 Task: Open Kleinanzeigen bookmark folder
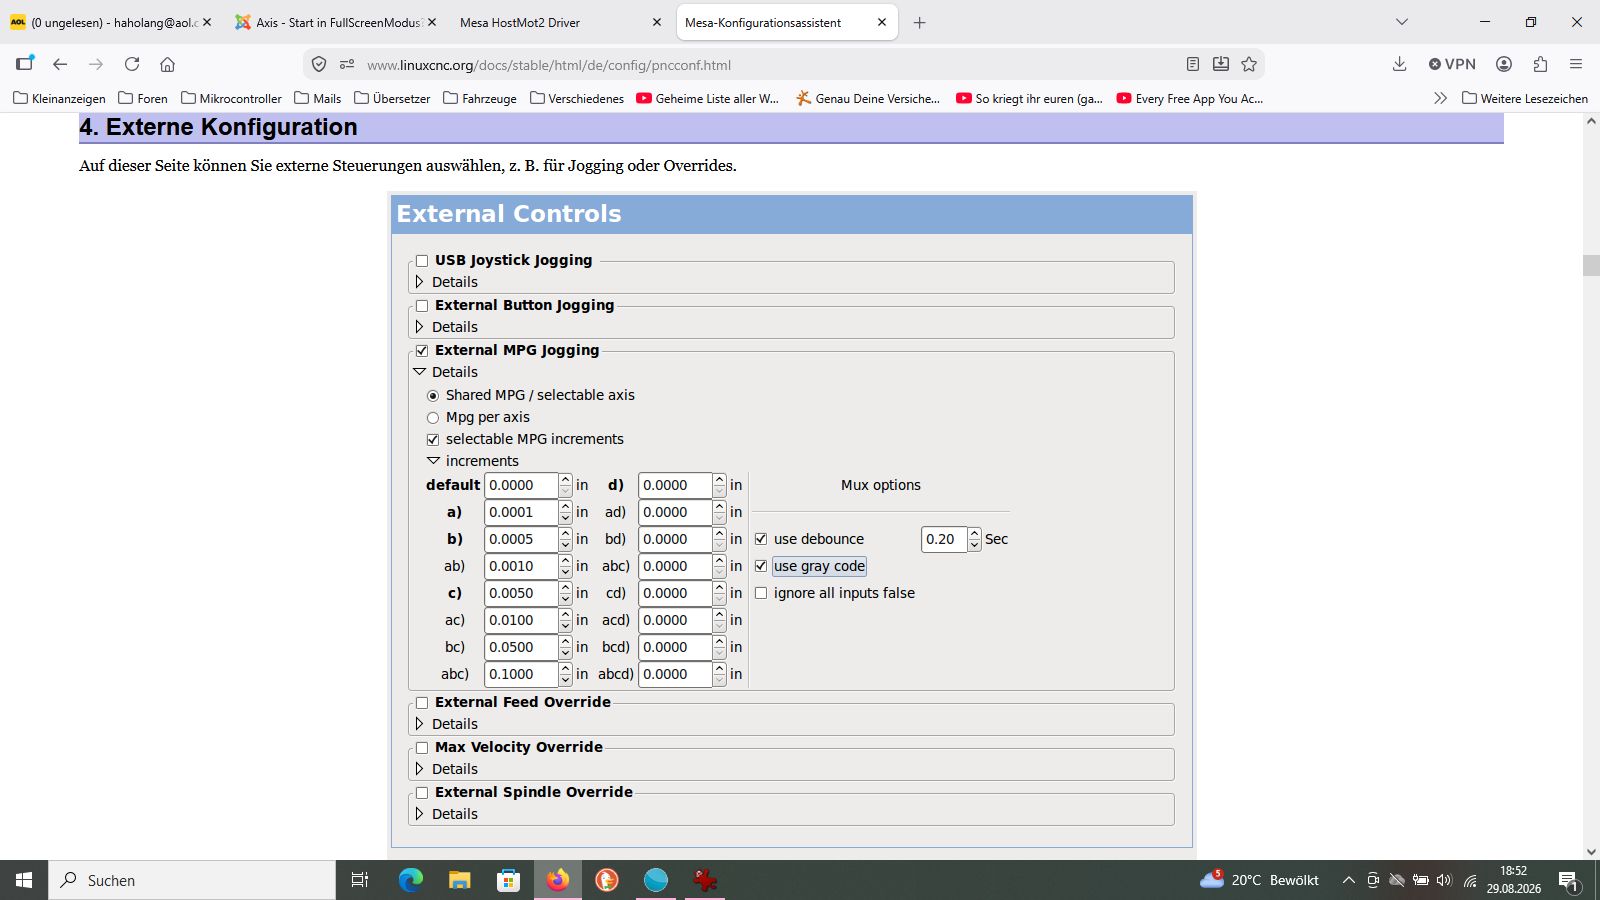click(60, 98)
